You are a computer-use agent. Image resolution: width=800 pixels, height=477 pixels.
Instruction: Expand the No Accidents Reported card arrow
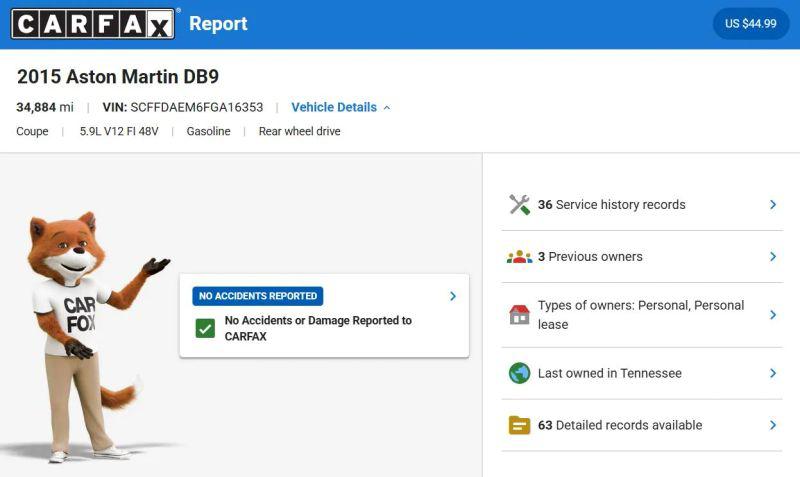453,296
